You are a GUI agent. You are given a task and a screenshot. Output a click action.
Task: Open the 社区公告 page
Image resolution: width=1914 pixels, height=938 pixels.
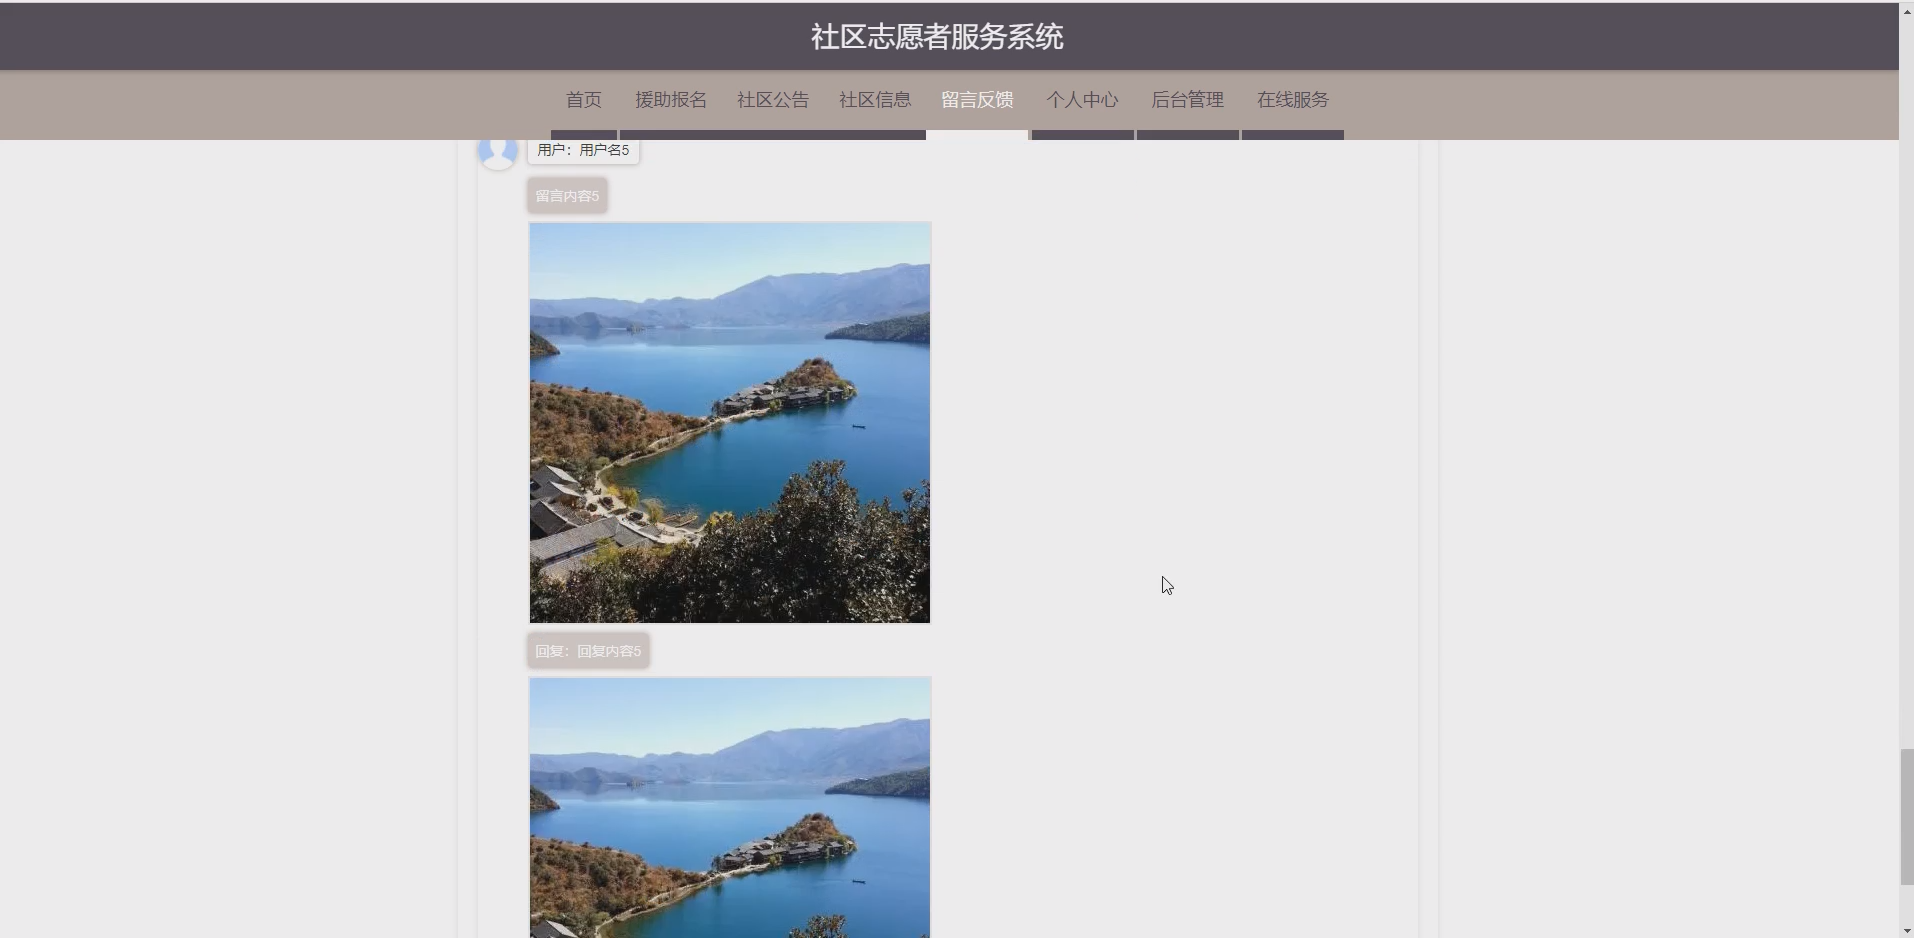773,100
